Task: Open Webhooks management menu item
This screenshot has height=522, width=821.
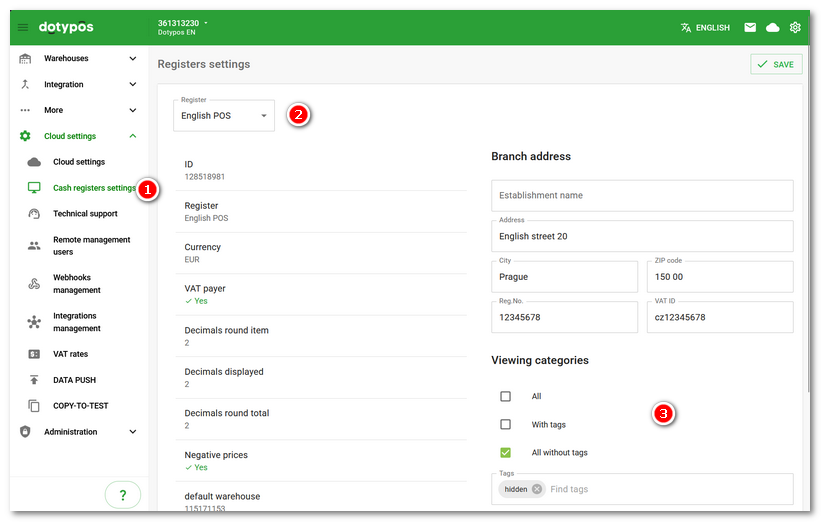Action: [x=79, y=284]
